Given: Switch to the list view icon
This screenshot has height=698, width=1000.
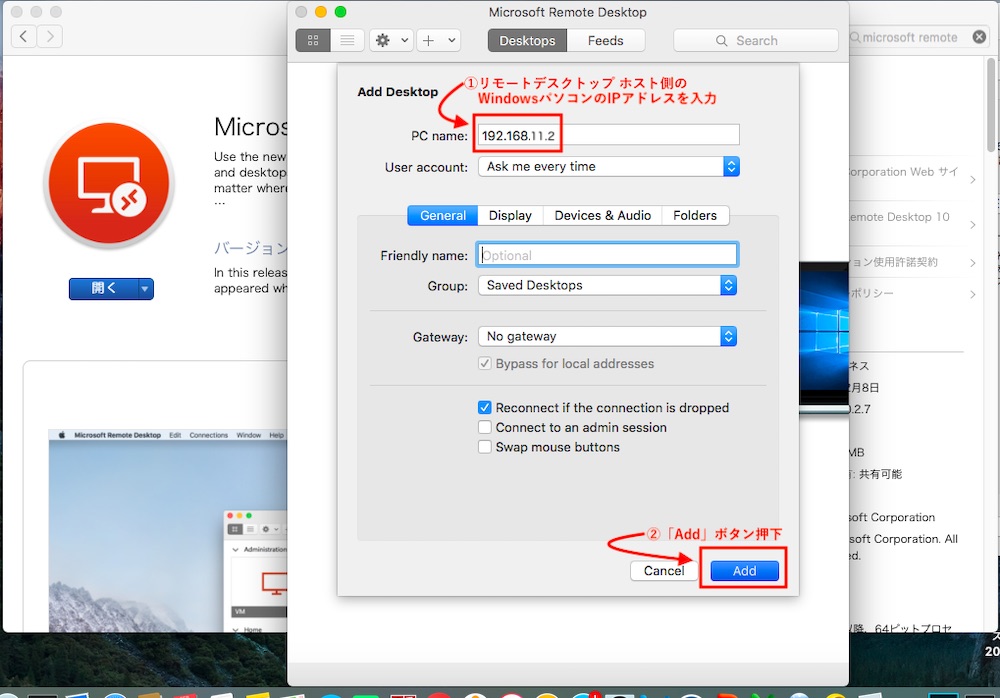Looking at the screenshot, I should [x=347, y=40].
